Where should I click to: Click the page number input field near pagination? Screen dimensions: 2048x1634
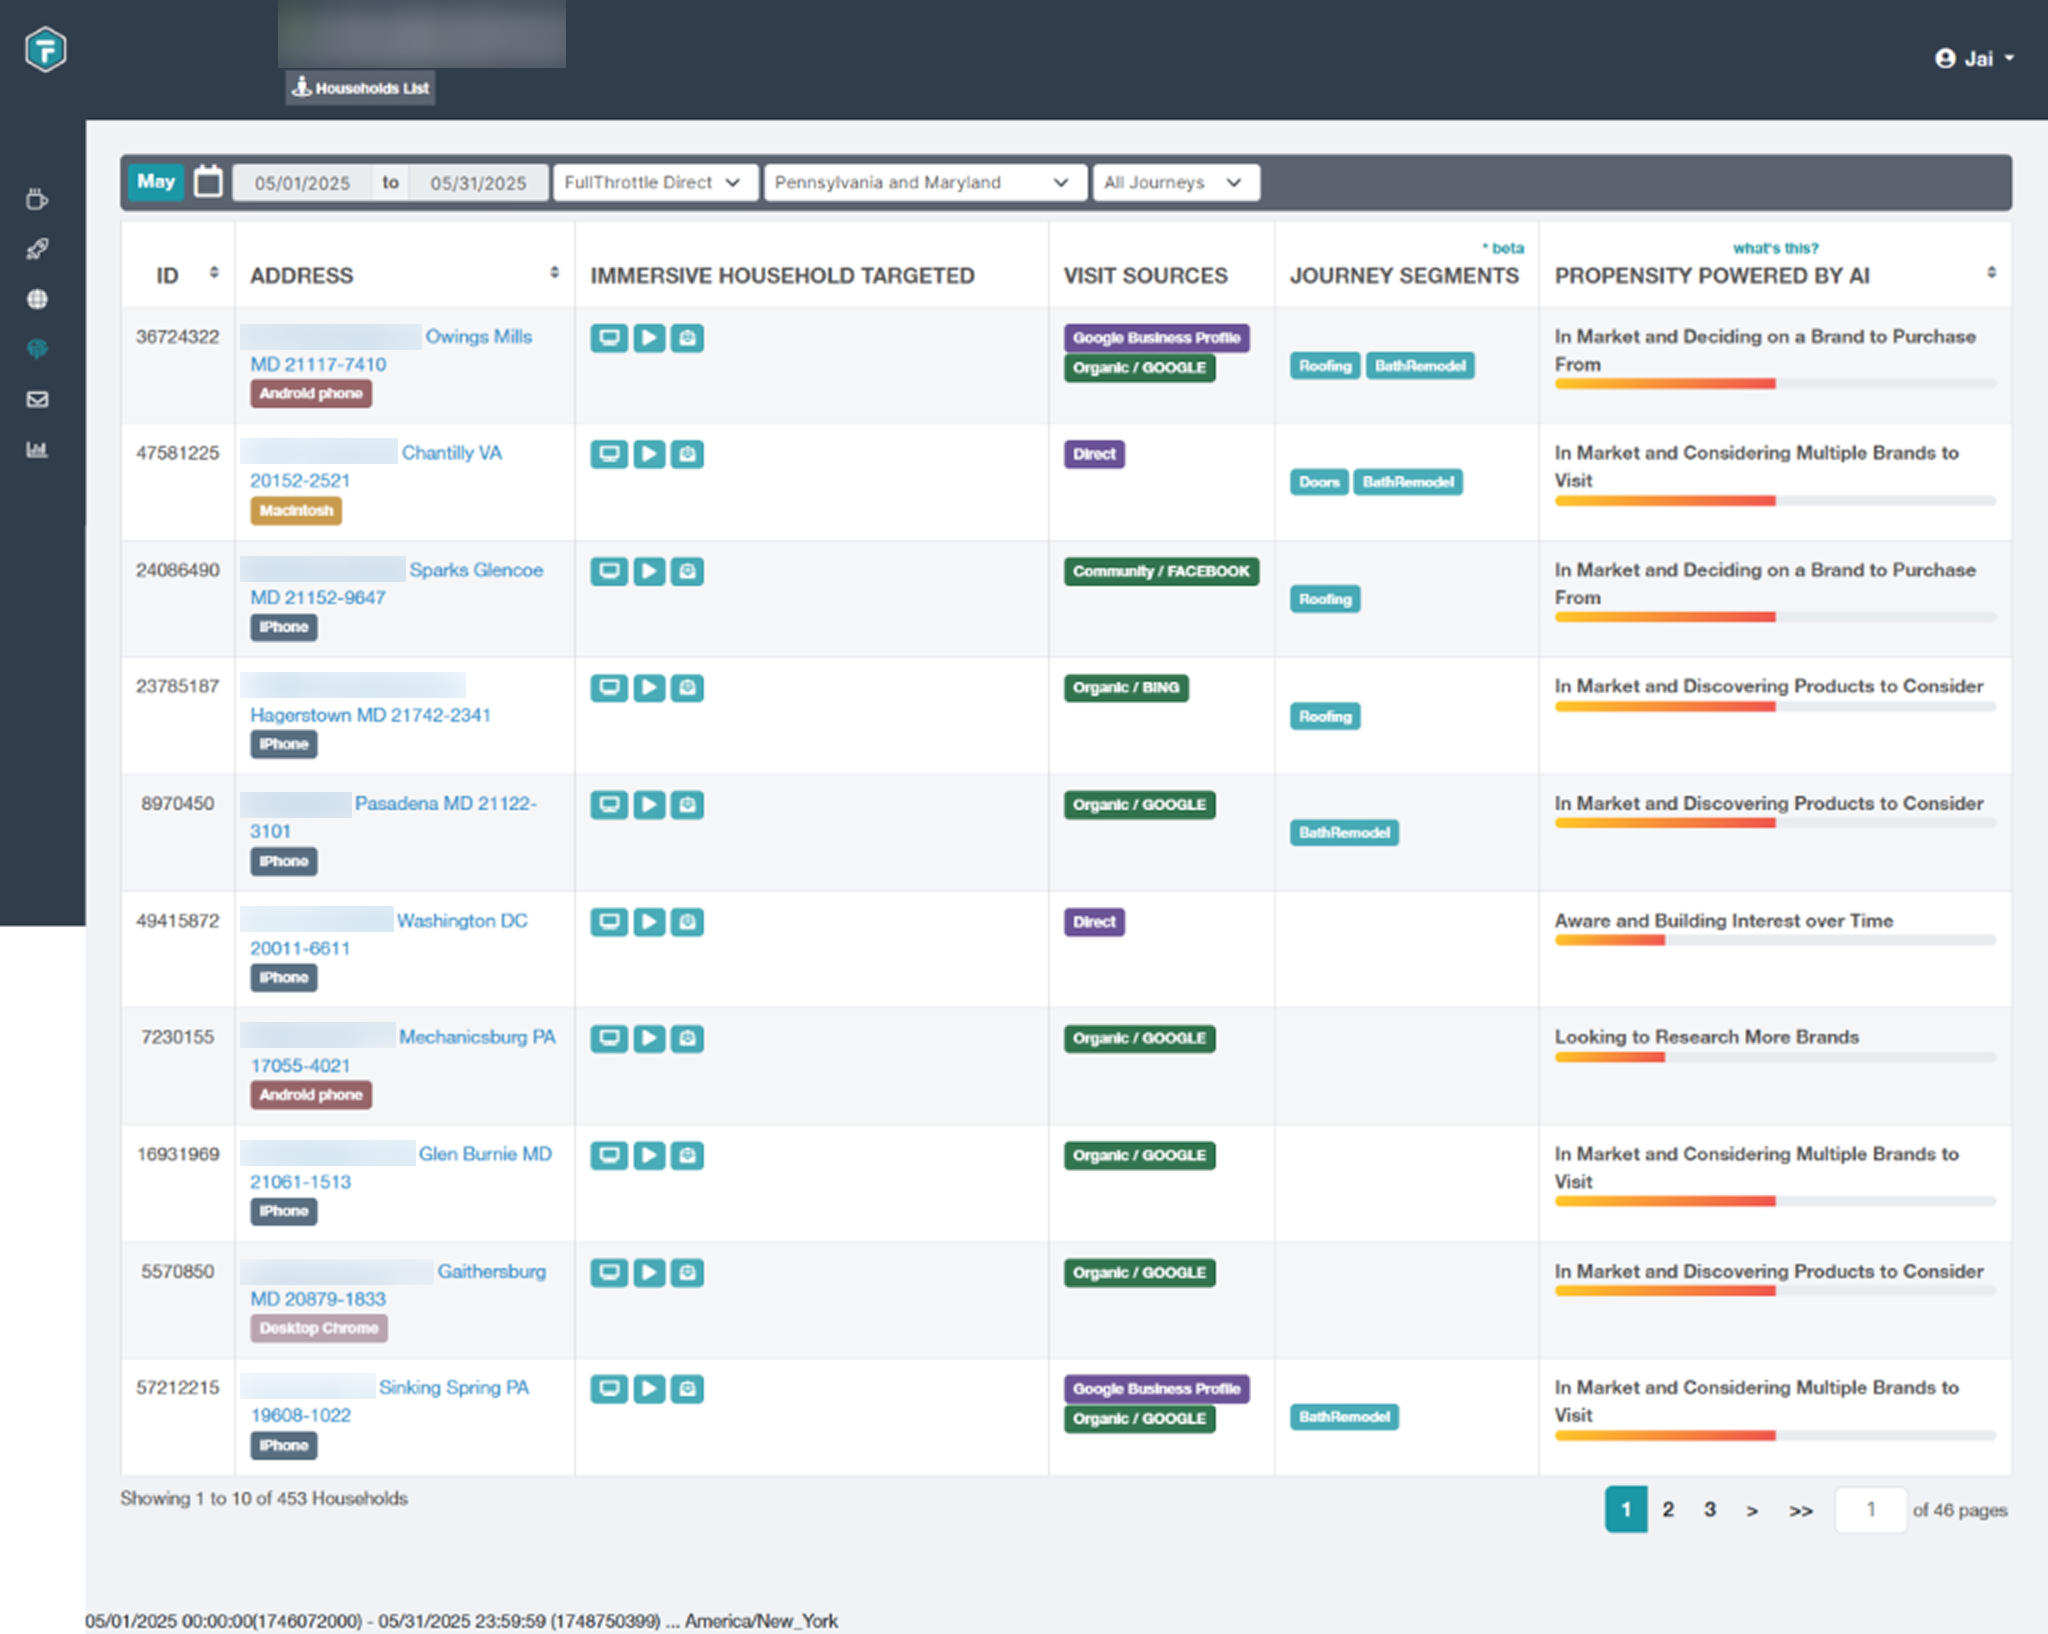pyautogui.click(x=1870, y=1509)
